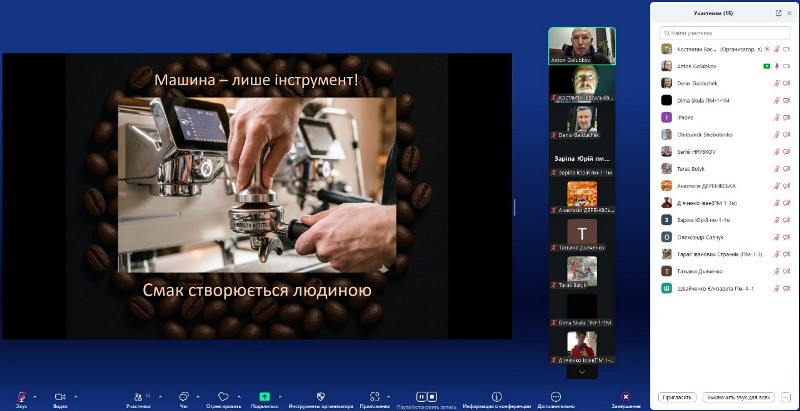Show more video tiles with down arrow

(x=582, y=372)
